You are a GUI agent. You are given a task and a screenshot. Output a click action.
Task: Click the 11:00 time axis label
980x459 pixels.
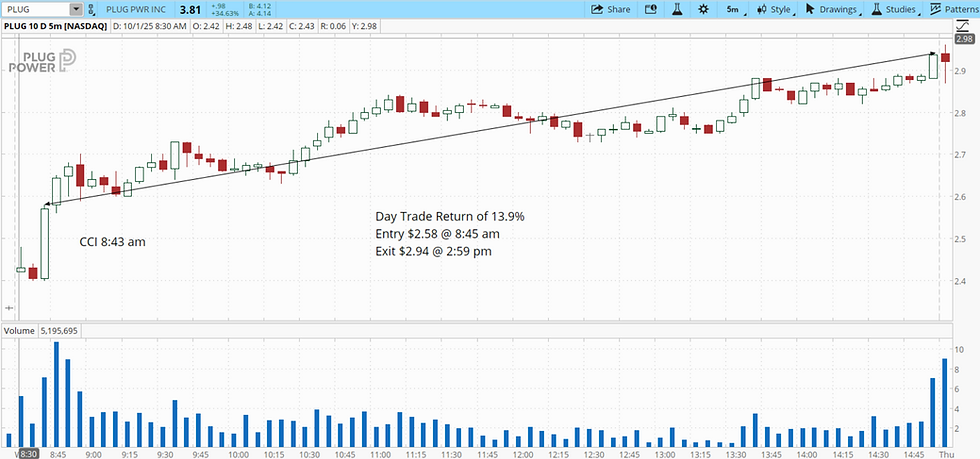click(381, 454)
